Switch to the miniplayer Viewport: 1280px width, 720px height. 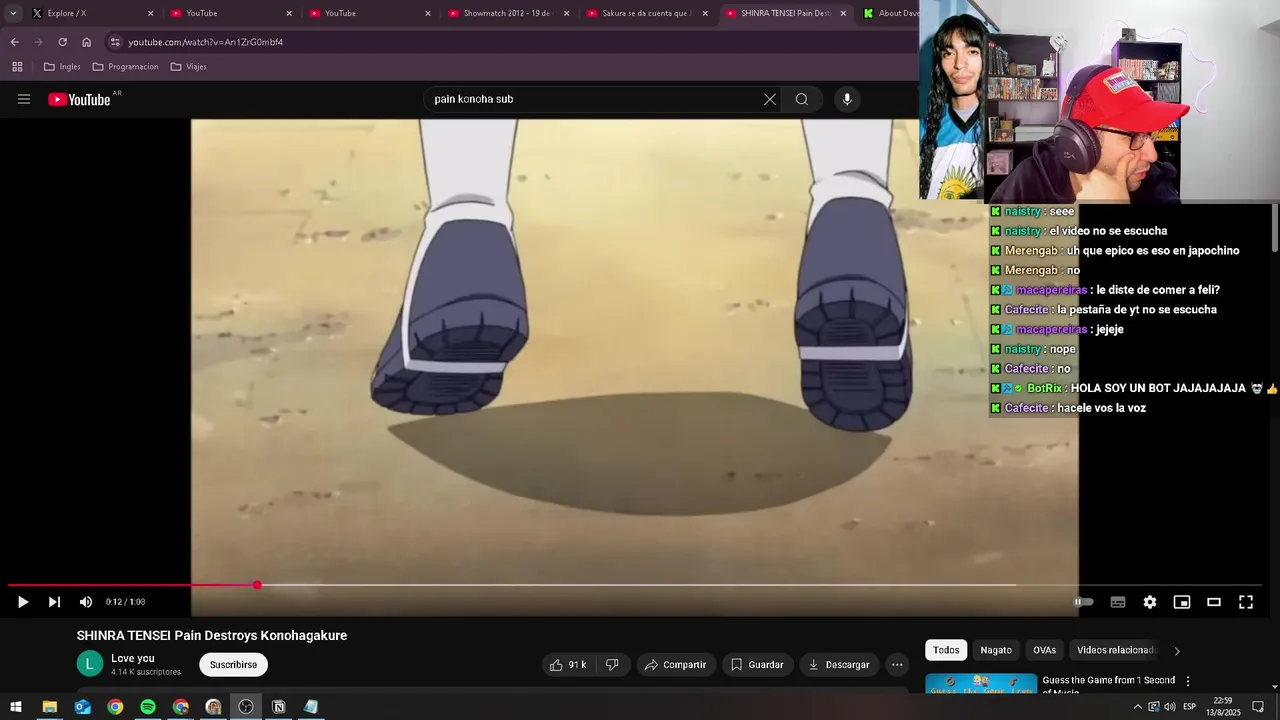coord(1182,602)
